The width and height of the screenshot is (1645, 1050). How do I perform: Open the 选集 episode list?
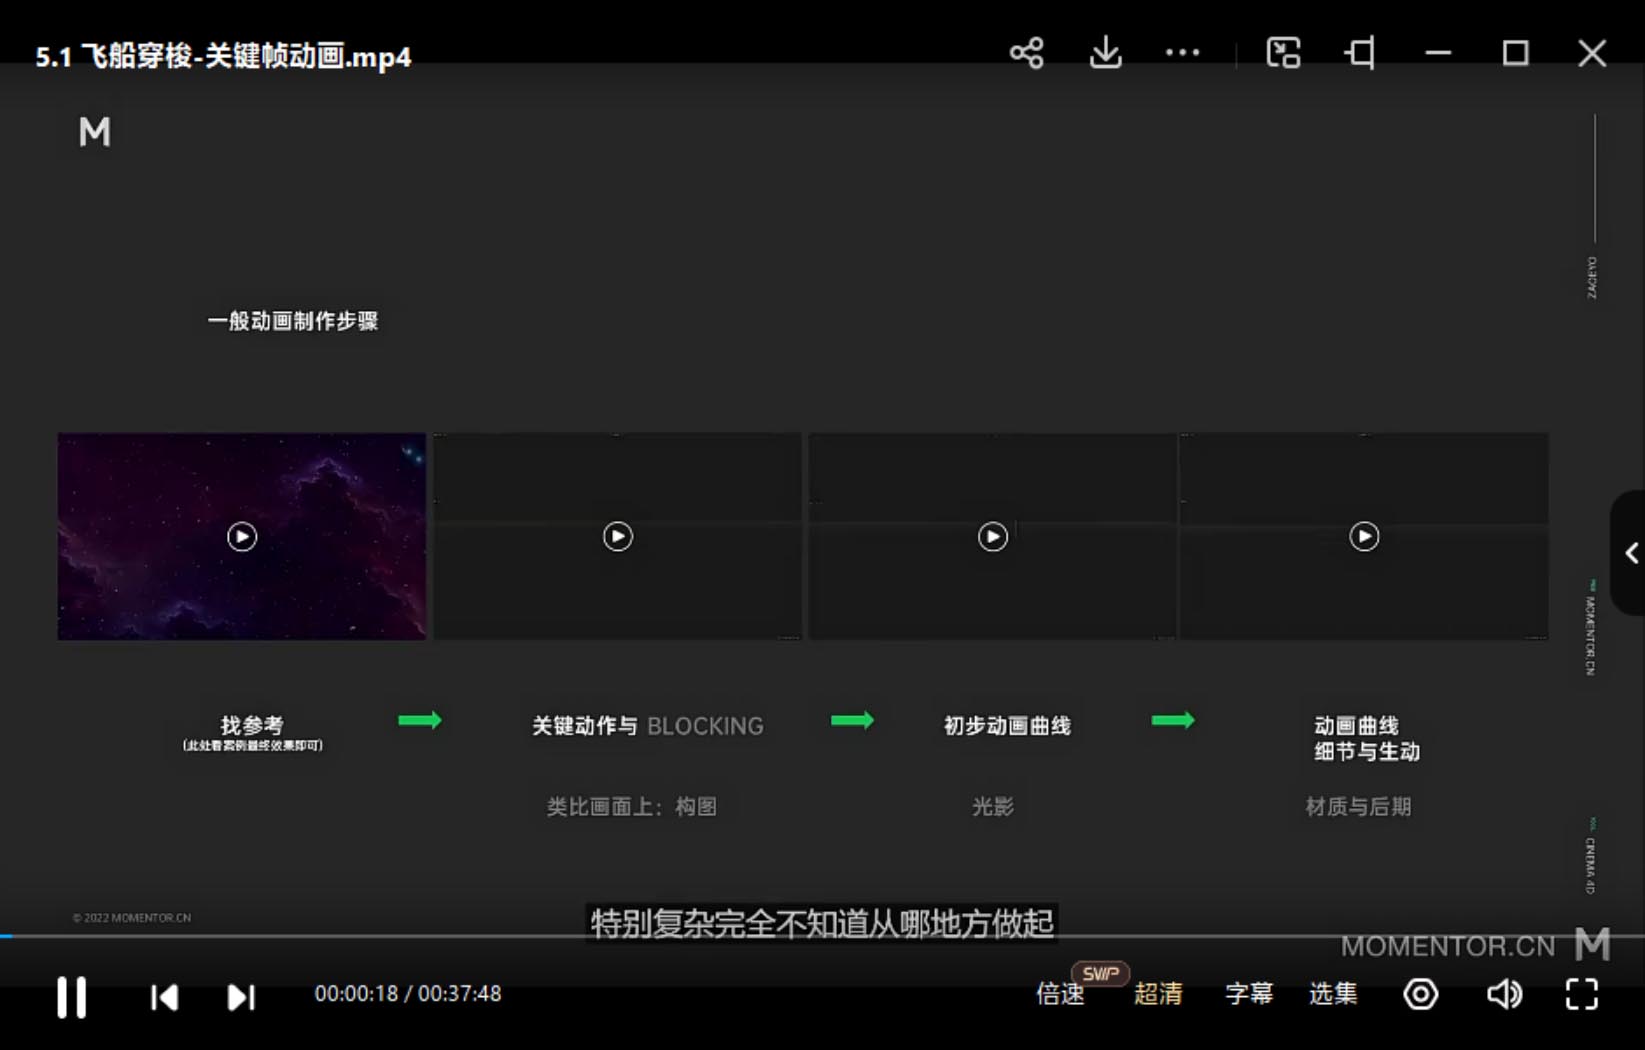point(1333,994)
